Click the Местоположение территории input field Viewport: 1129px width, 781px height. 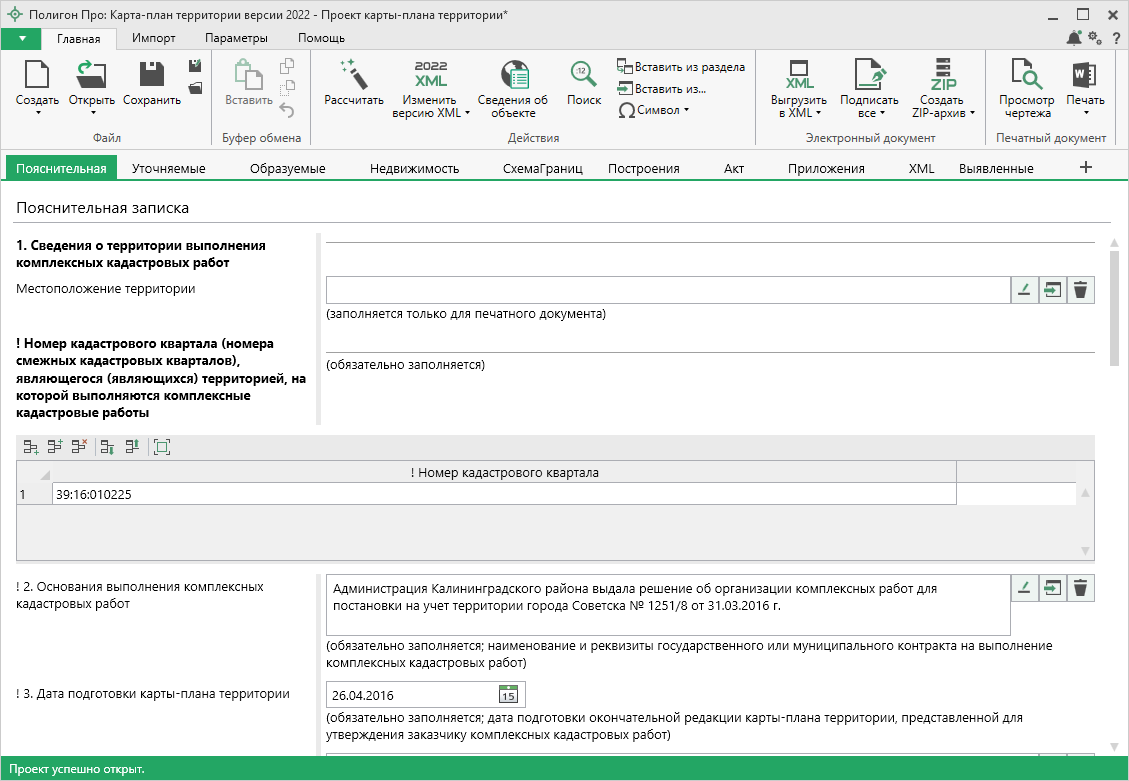coord(668,290)
